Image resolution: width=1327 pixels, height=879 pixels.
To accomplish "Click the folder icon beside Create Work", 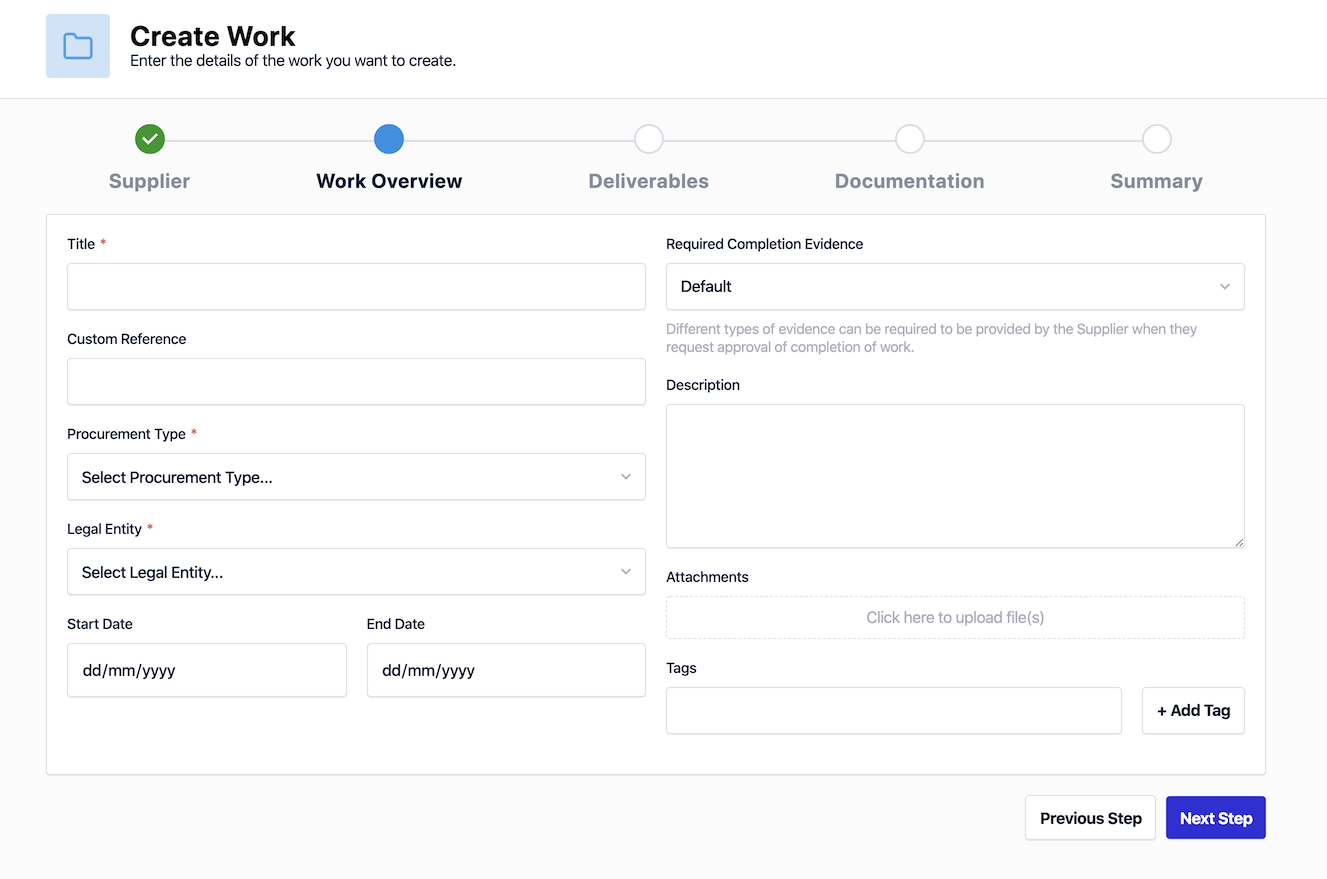I will tap(78, 46).
